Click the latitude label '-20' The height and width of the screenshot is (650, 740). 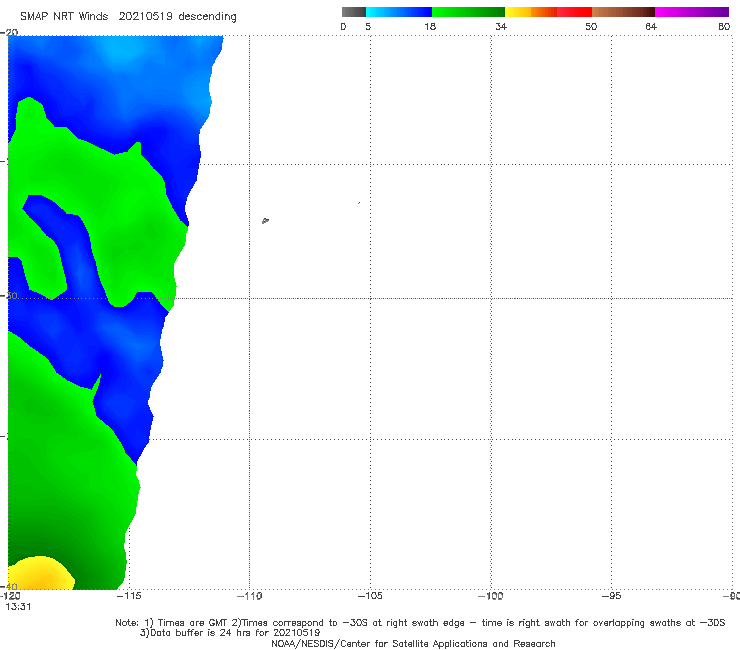(9, 32)
